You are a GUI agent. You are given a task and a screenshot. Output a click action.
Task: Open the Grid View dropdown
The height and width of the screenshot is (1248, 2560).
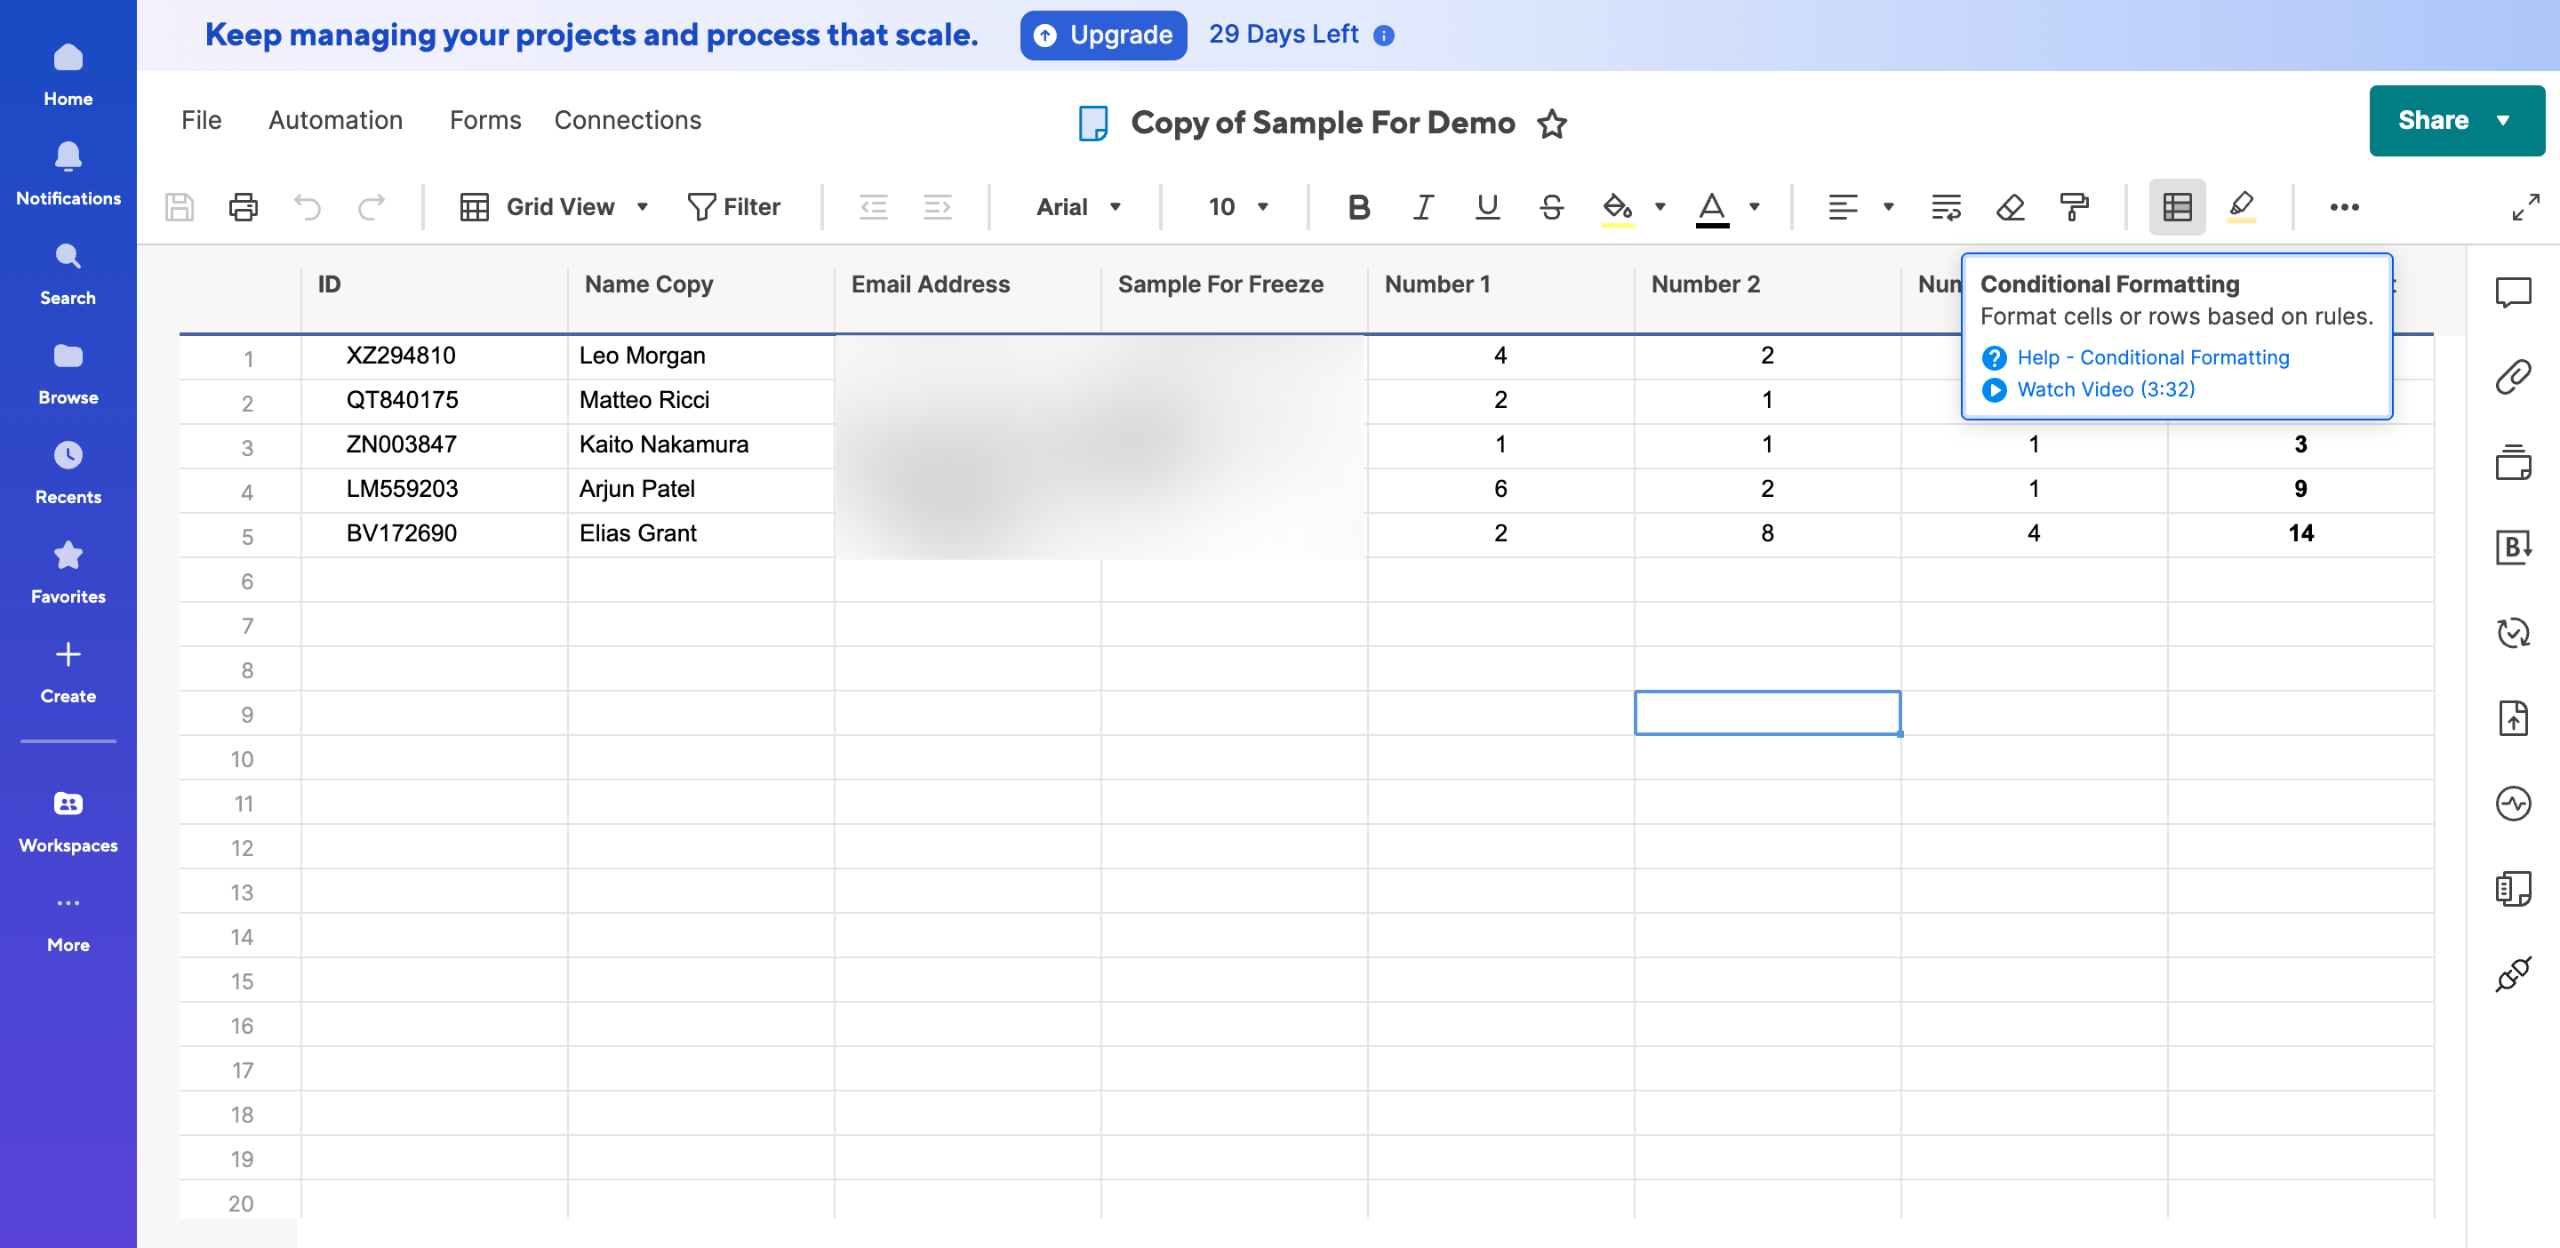tap(555, 207)
